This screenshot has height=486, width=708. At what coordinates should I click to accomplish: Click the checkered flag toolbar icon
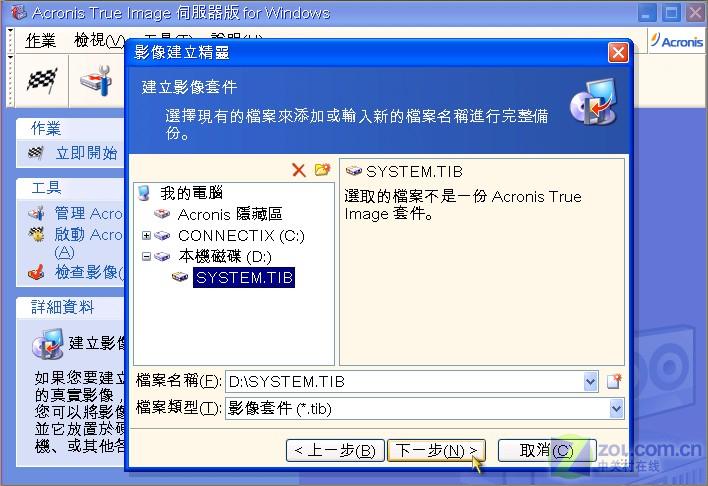[42, 80]
